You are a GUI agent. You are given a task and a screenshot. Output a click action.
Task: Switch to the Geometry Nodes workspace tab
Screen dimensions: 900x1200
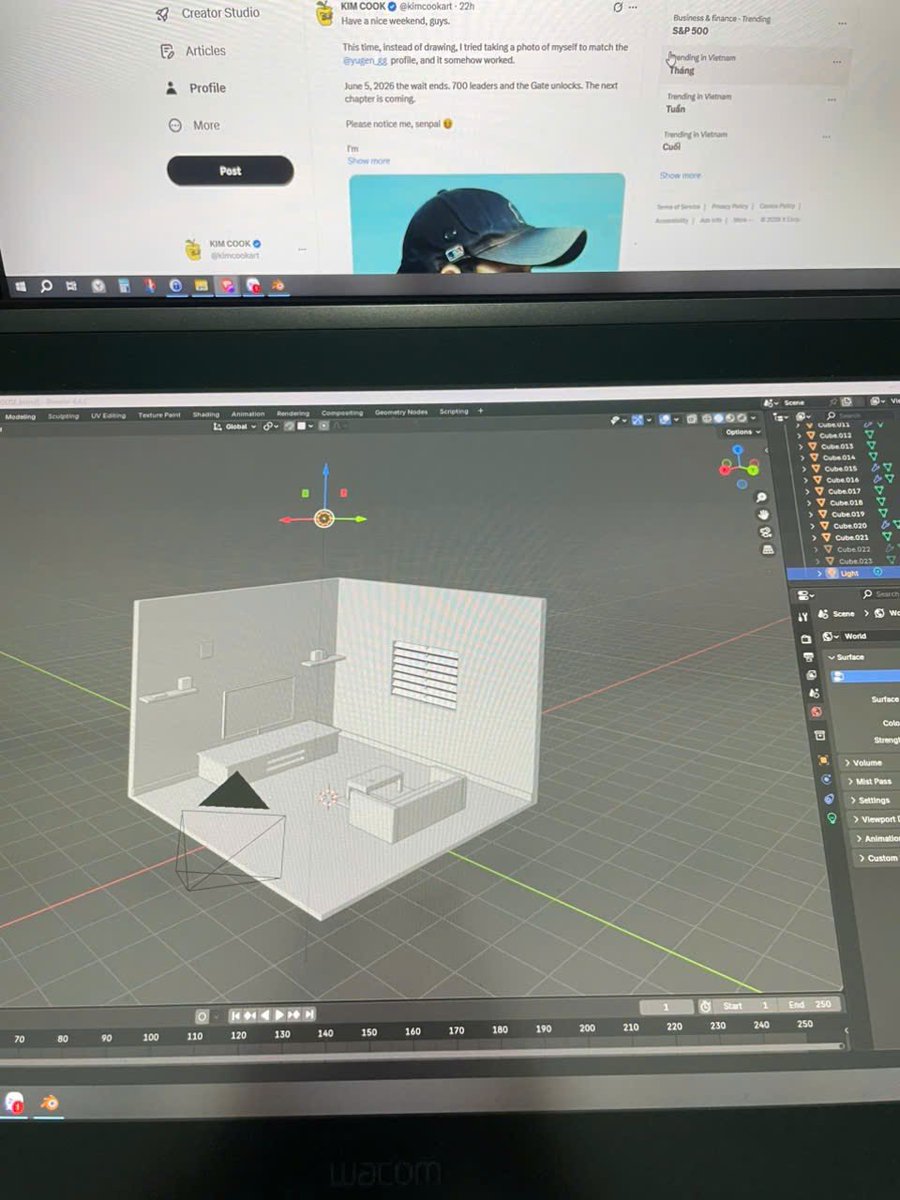pos(401,412)
